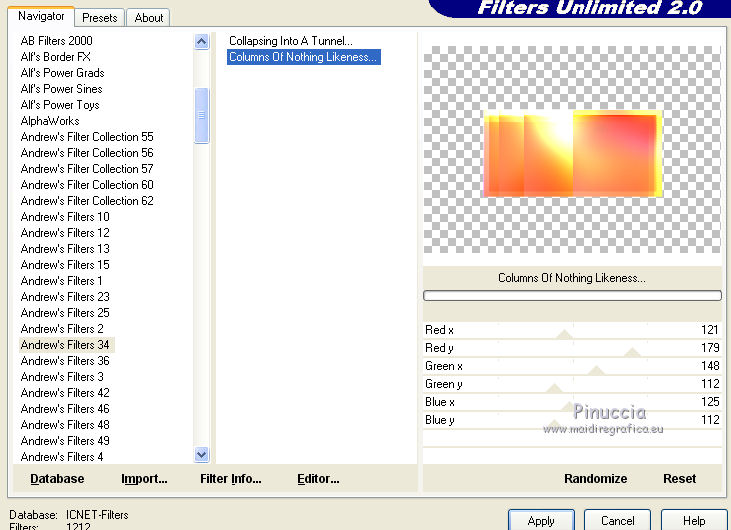Select Andrew's Filter Collection 62
Viewport: 731px width, 530px height.
[x=87, y=201]
